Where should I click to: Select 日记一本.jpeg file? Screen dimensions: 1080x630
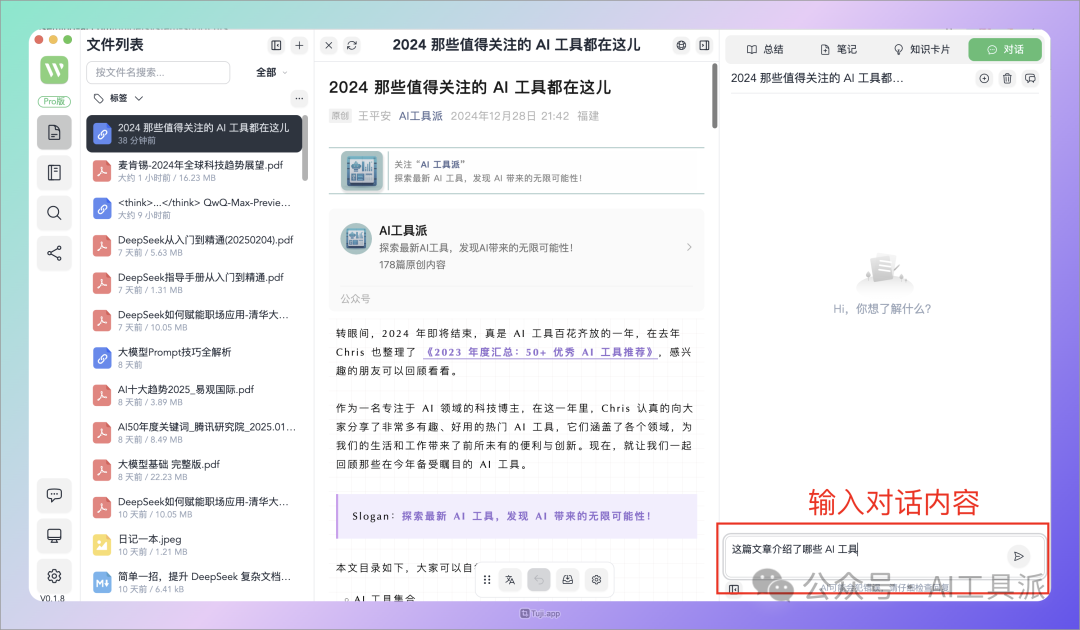pyautogui.click(x=194, y=545)
